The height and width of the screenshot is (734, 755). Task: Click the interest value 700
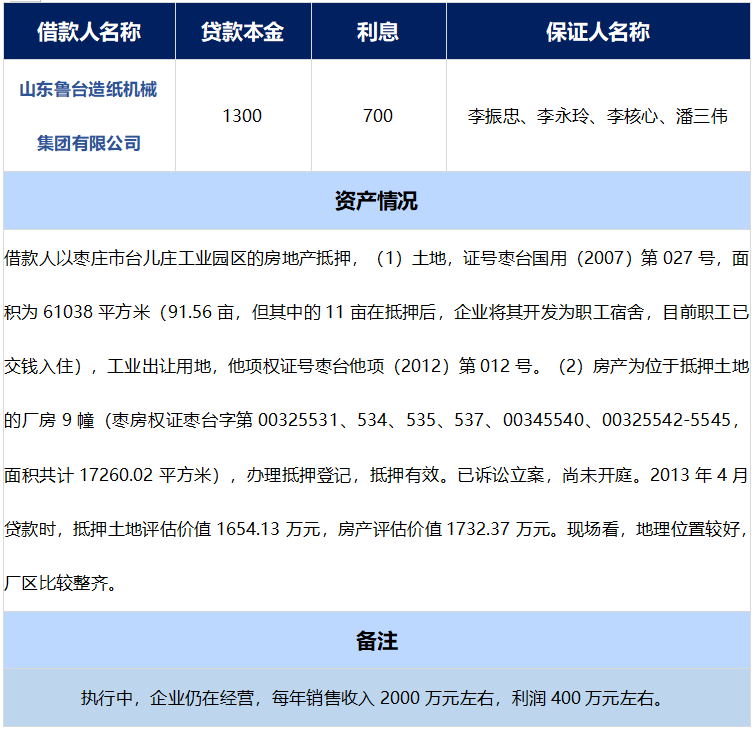click(x=378, y=116)
